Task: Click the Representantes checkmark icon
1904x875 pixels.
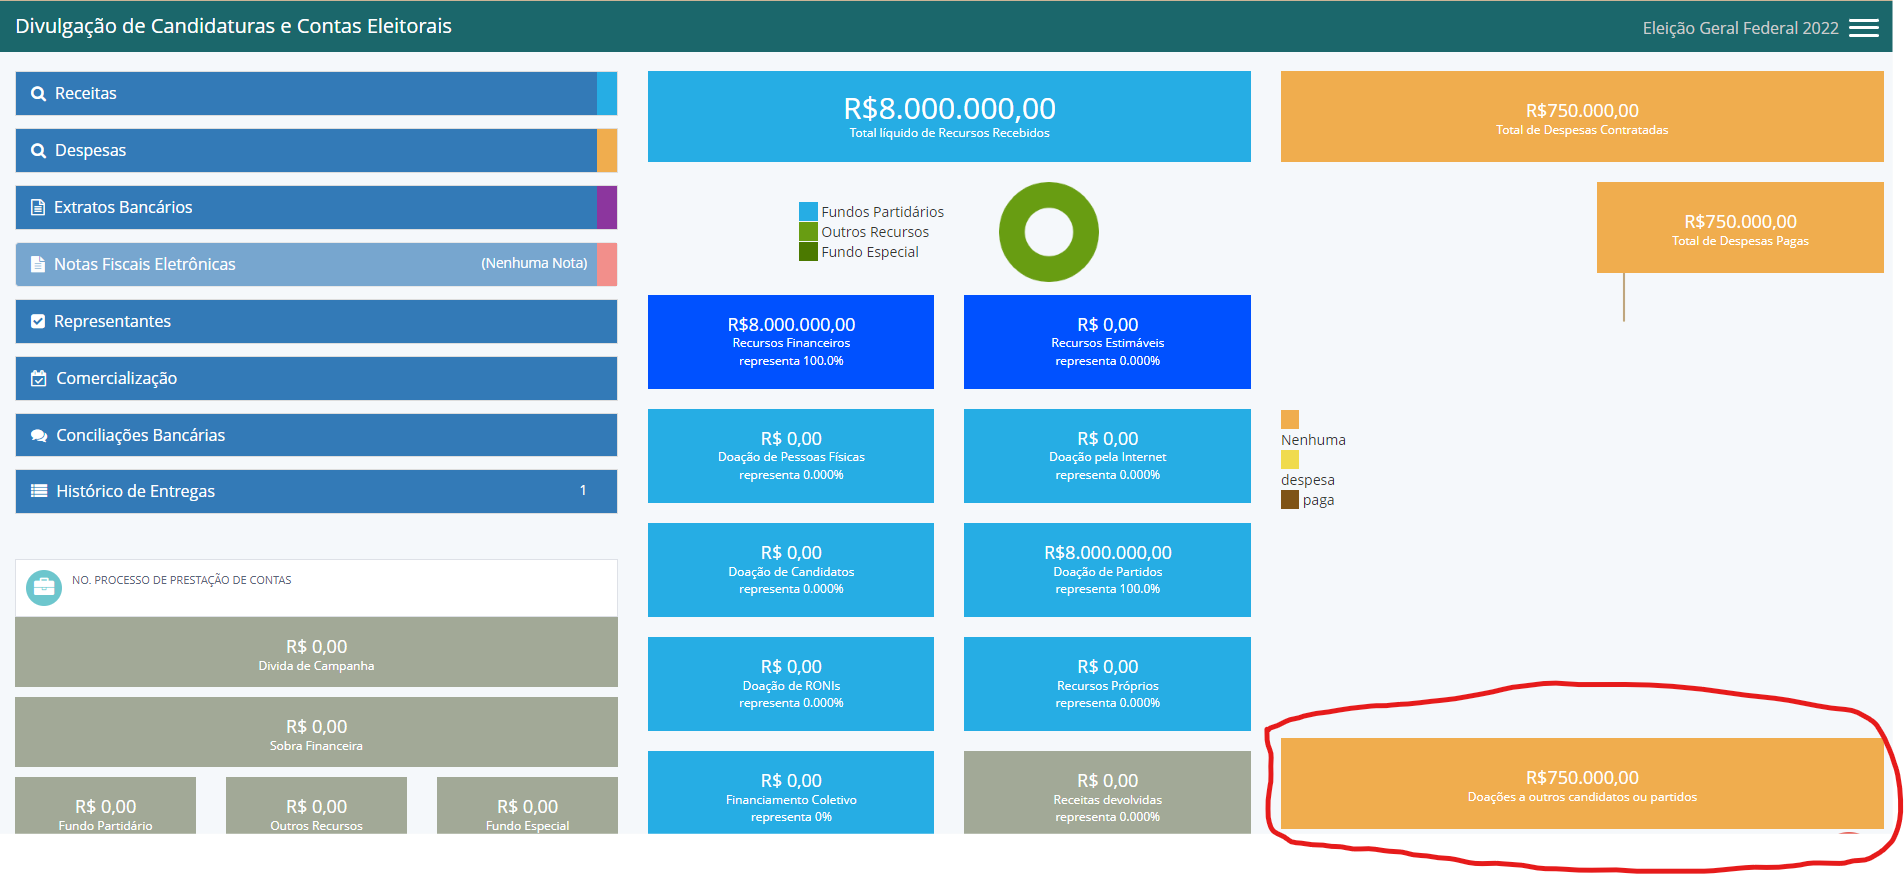Action: 38,322
